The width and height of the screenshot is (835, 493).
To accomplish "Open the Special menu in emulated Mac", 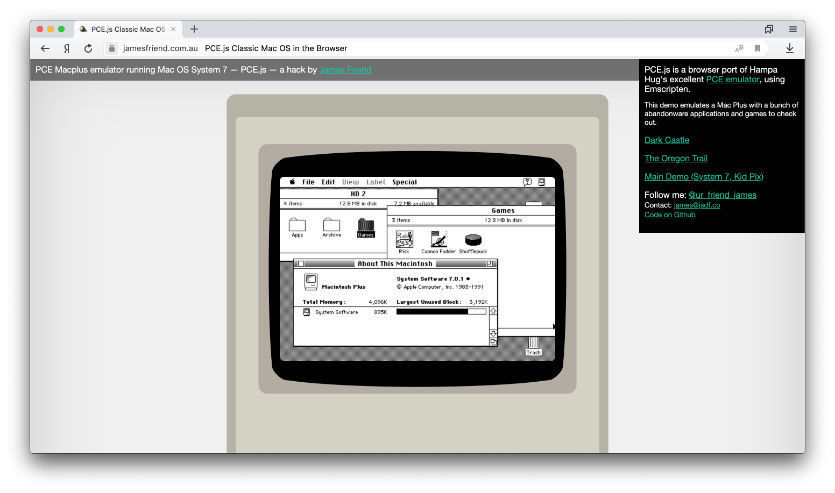I will (x=405, y=182).
